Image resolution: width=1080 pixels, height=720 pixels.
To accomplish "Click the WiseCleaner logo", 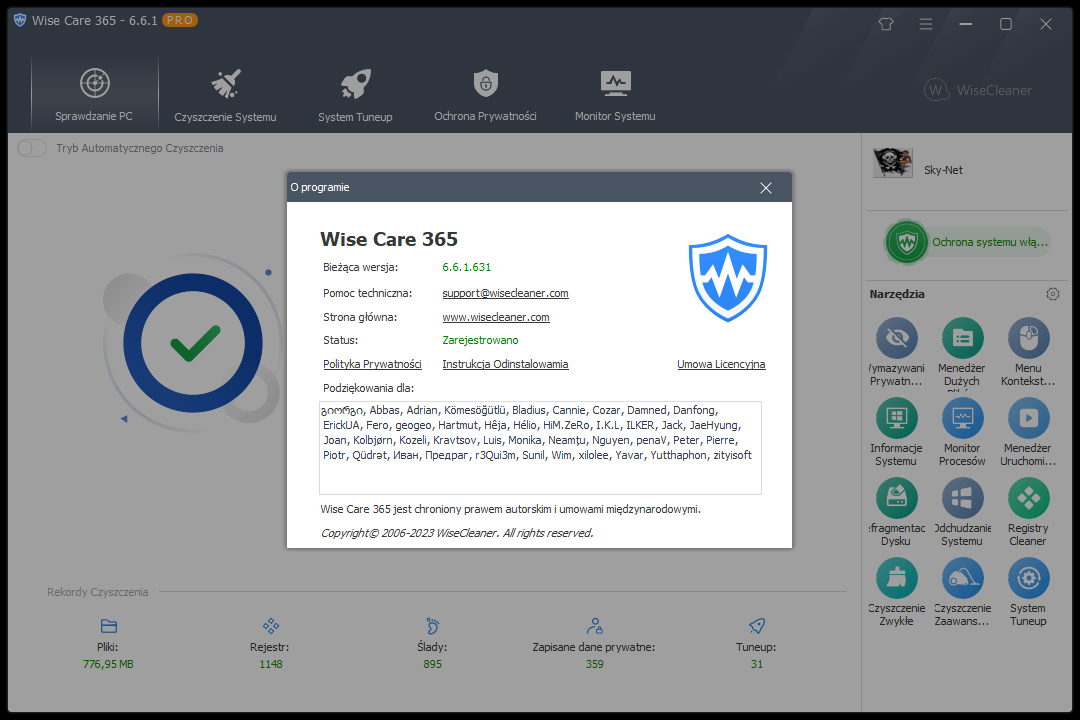I will coord(978,90).
